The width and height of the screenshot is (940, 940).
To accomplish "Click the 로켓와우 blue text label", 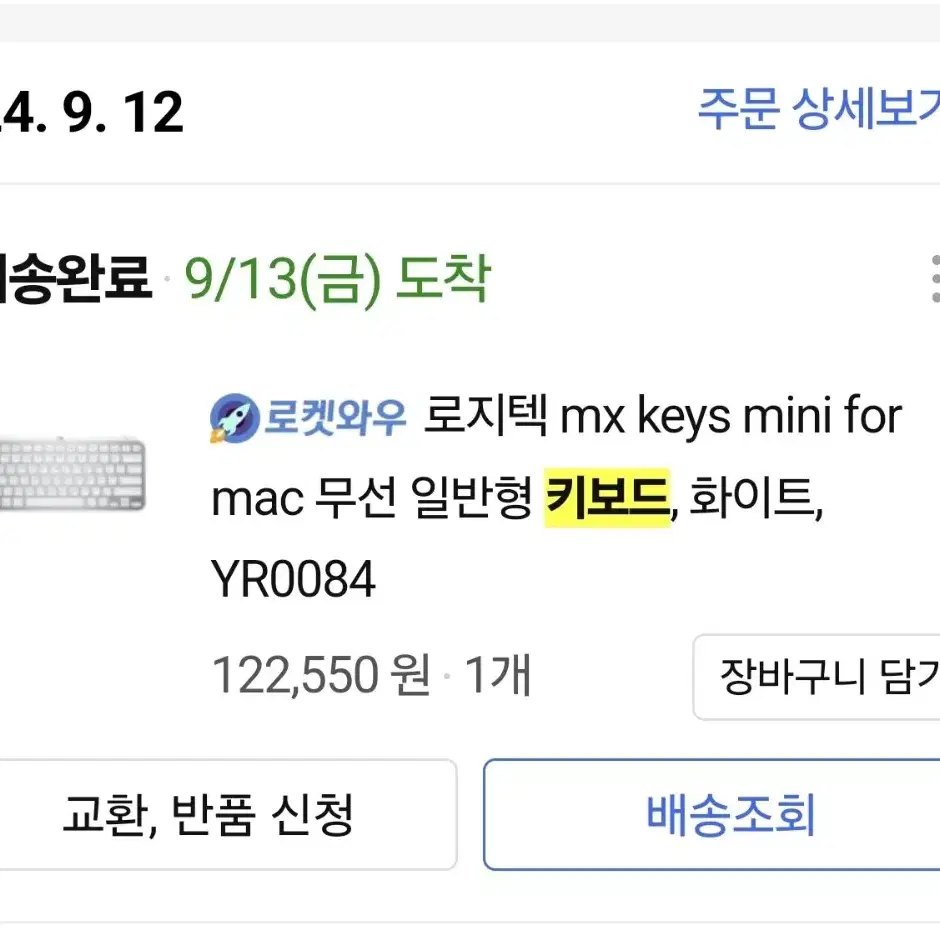I will click(335, 417).
